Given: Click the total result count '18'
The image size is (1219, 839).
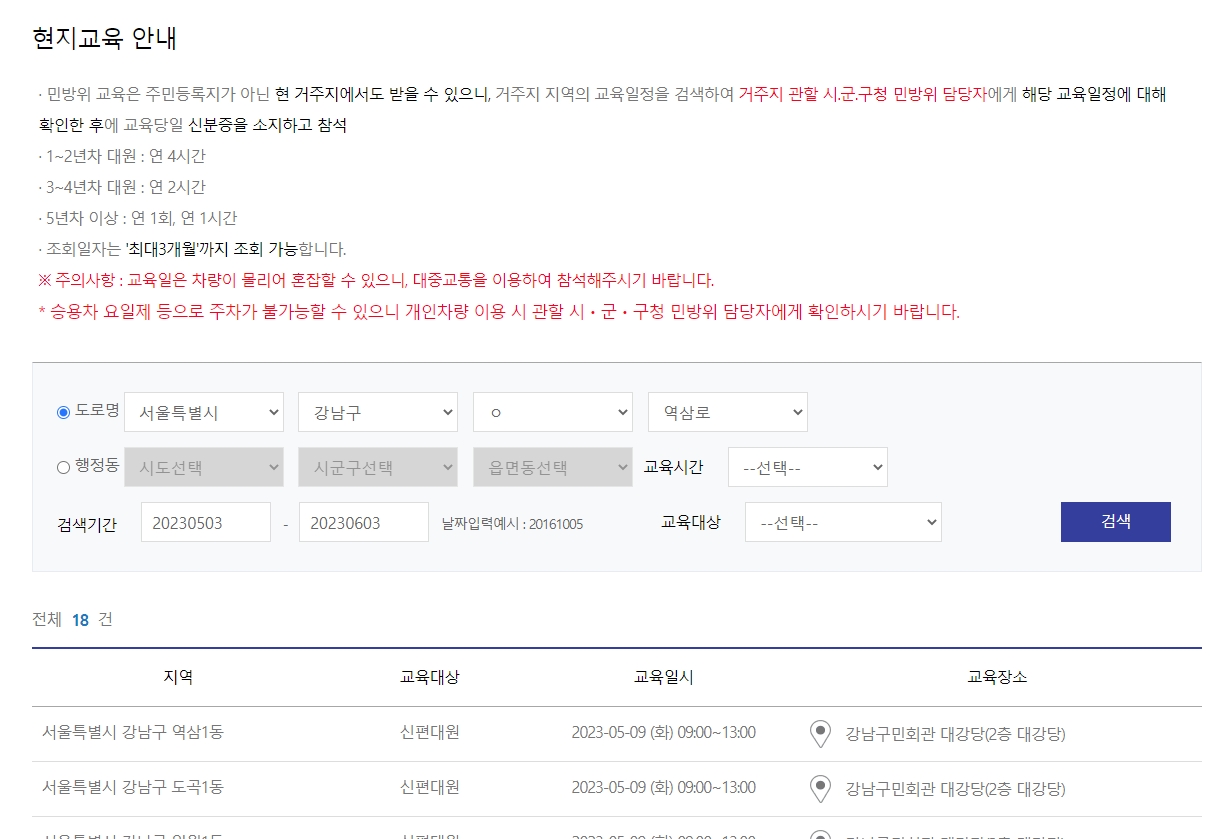Looking at the screenshot, I should pyautogui.click(x=80, y=619).
